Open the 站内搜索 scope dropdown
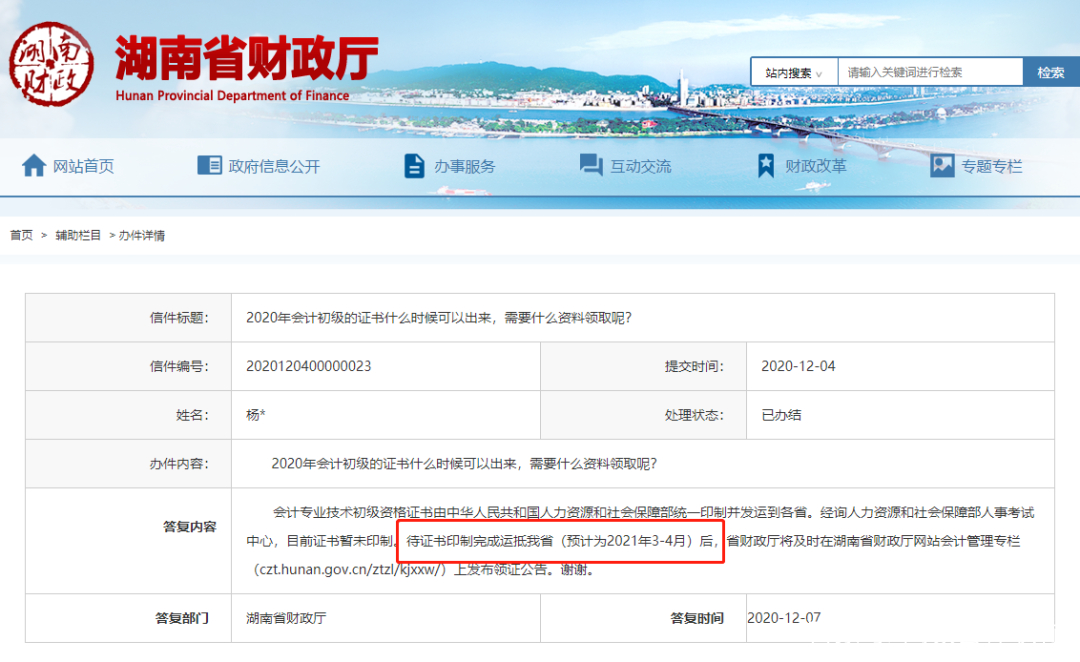 (793, 72)
